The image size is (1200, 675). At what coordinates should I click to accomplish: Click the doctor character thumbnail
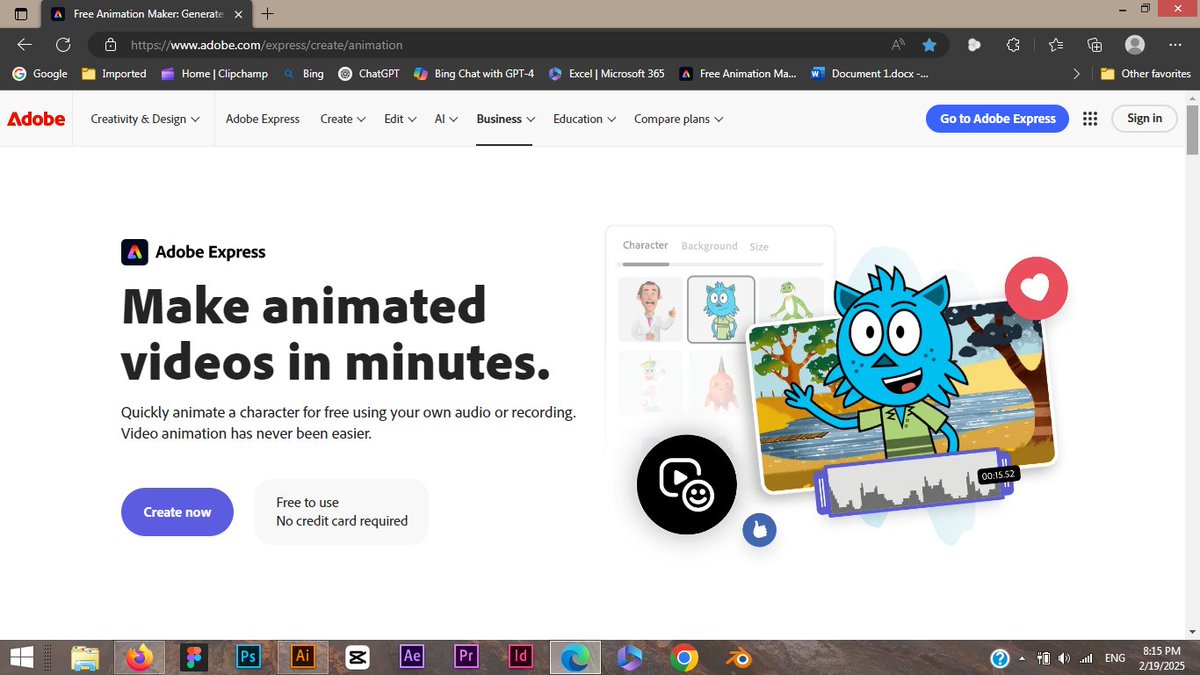tap(650, 309)
